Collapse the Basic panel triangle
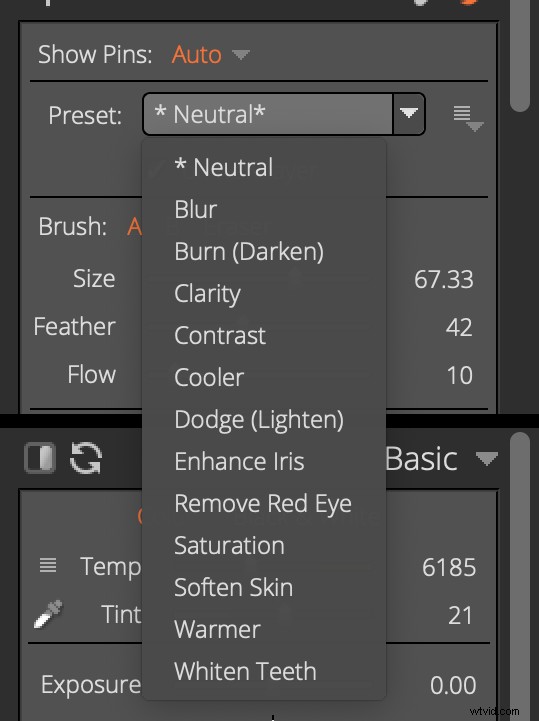 click(x=486, y=458)
